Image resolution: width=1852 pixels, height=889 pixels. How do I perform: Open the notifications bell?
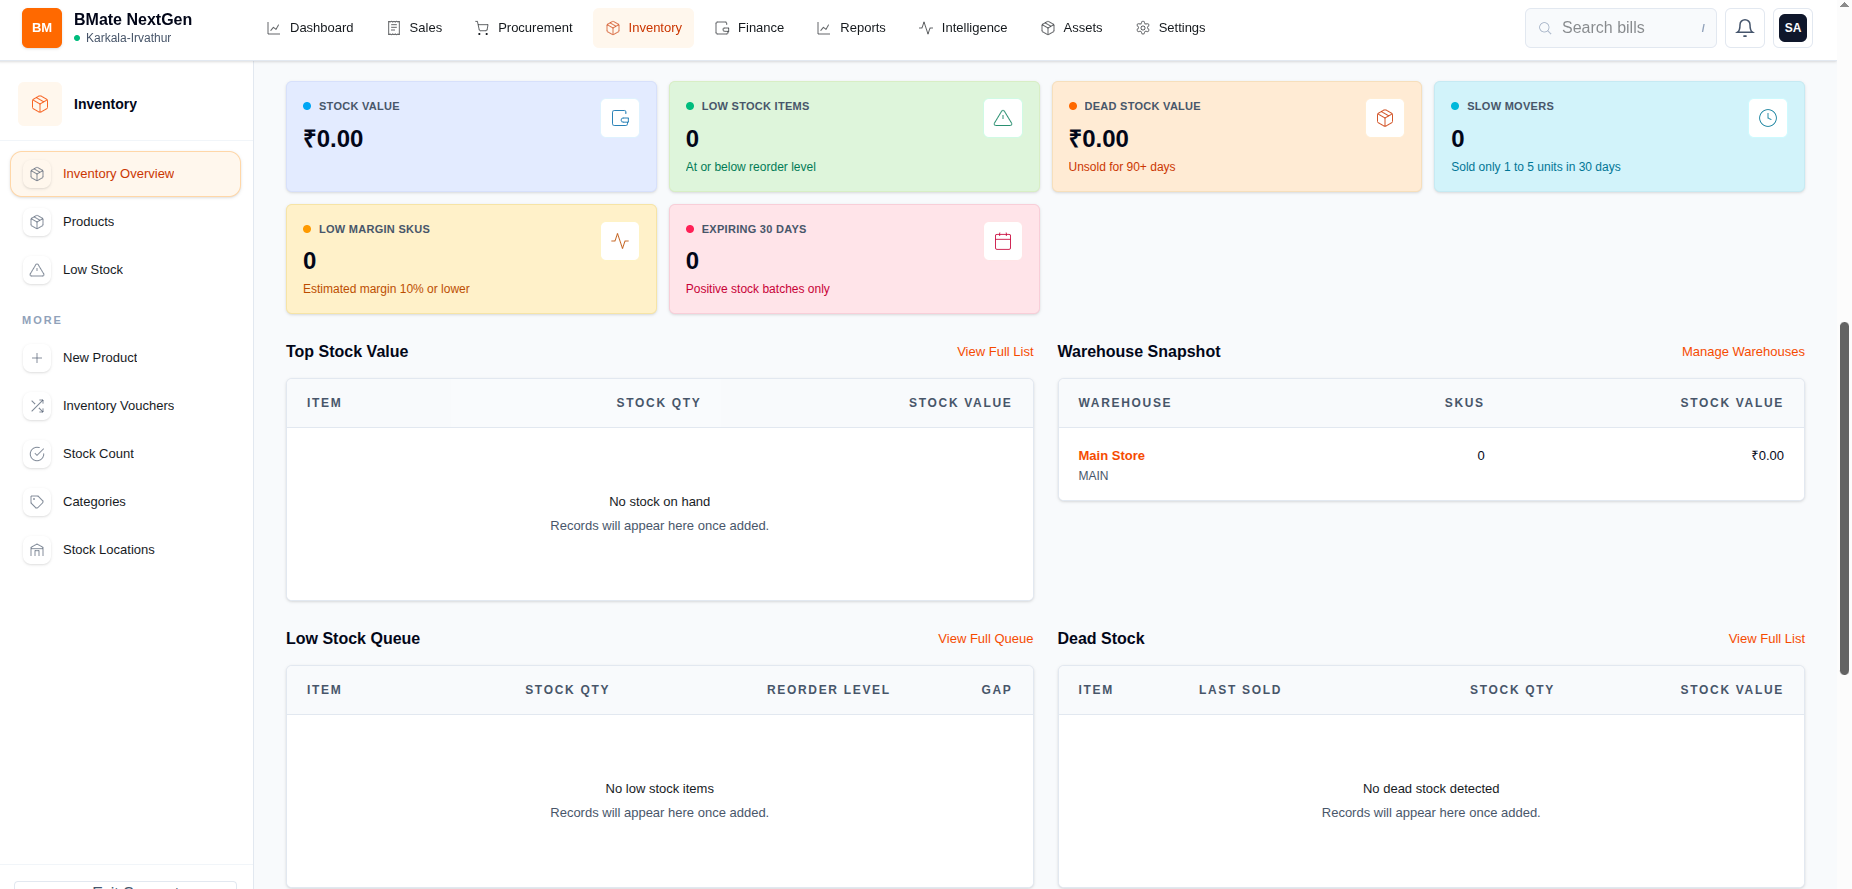coord(1745,28)
